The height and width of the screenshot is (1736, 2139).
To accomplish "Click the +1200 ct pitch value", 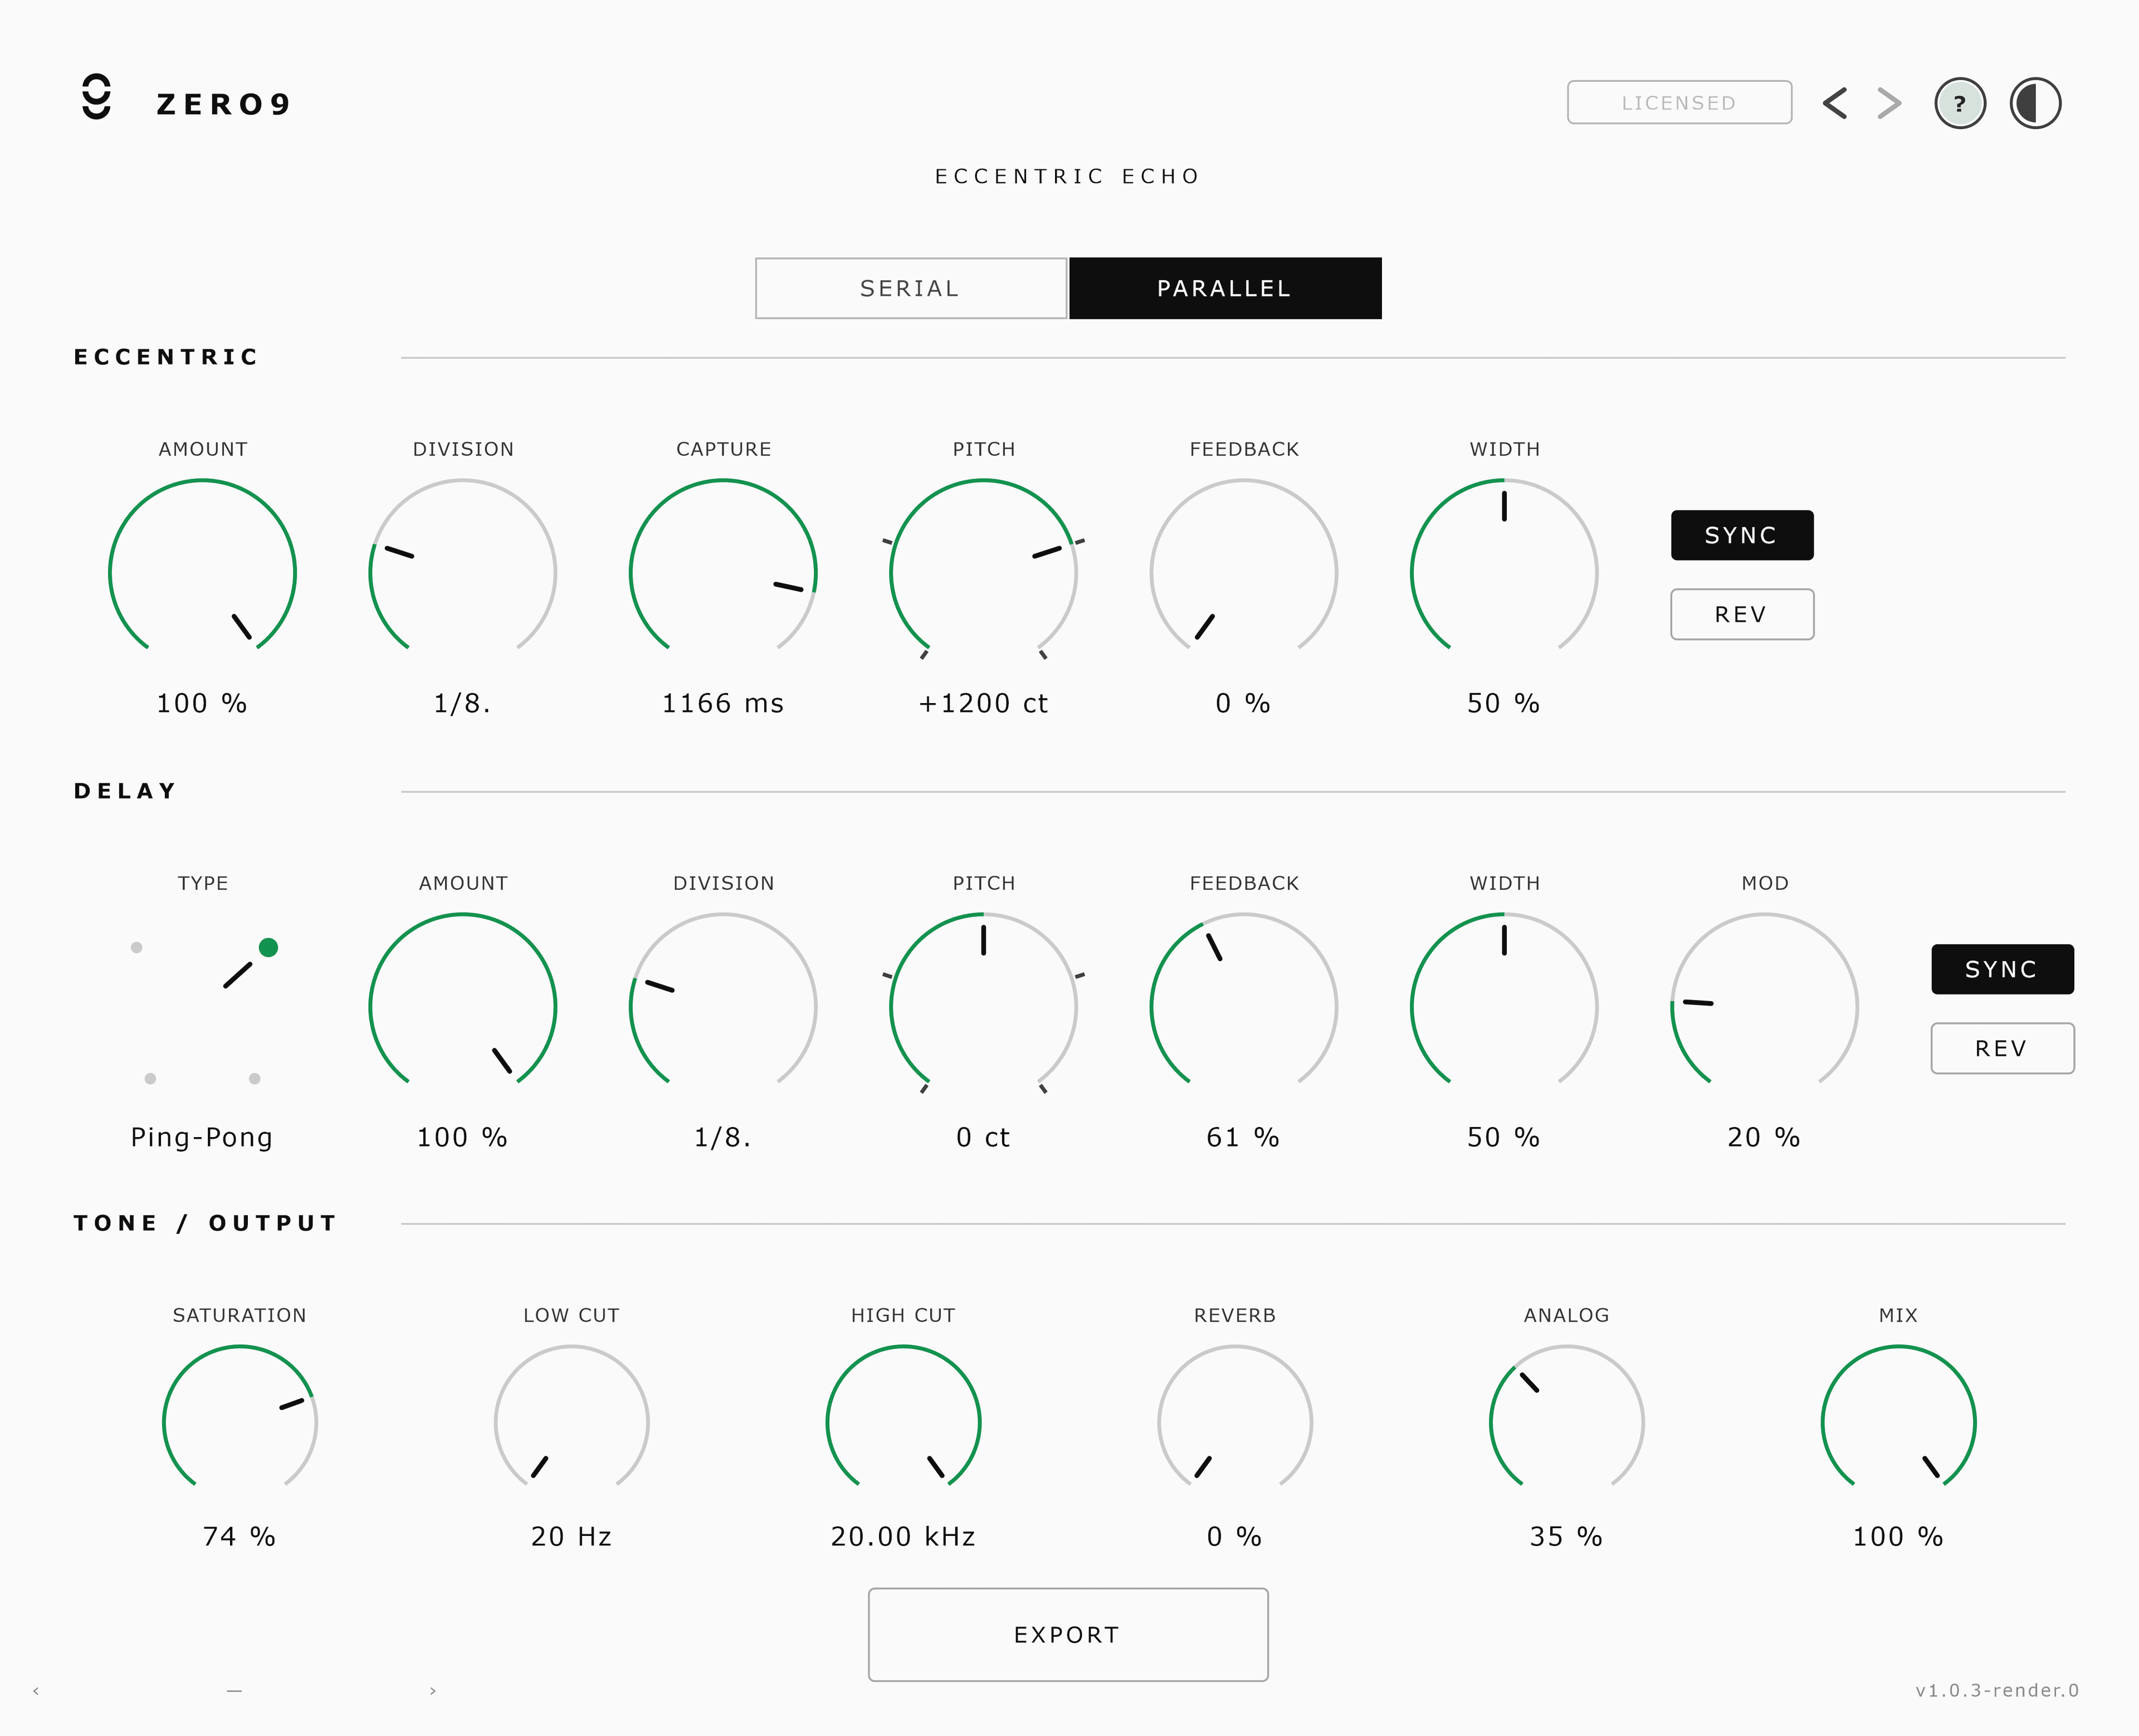I will [983, 703].
